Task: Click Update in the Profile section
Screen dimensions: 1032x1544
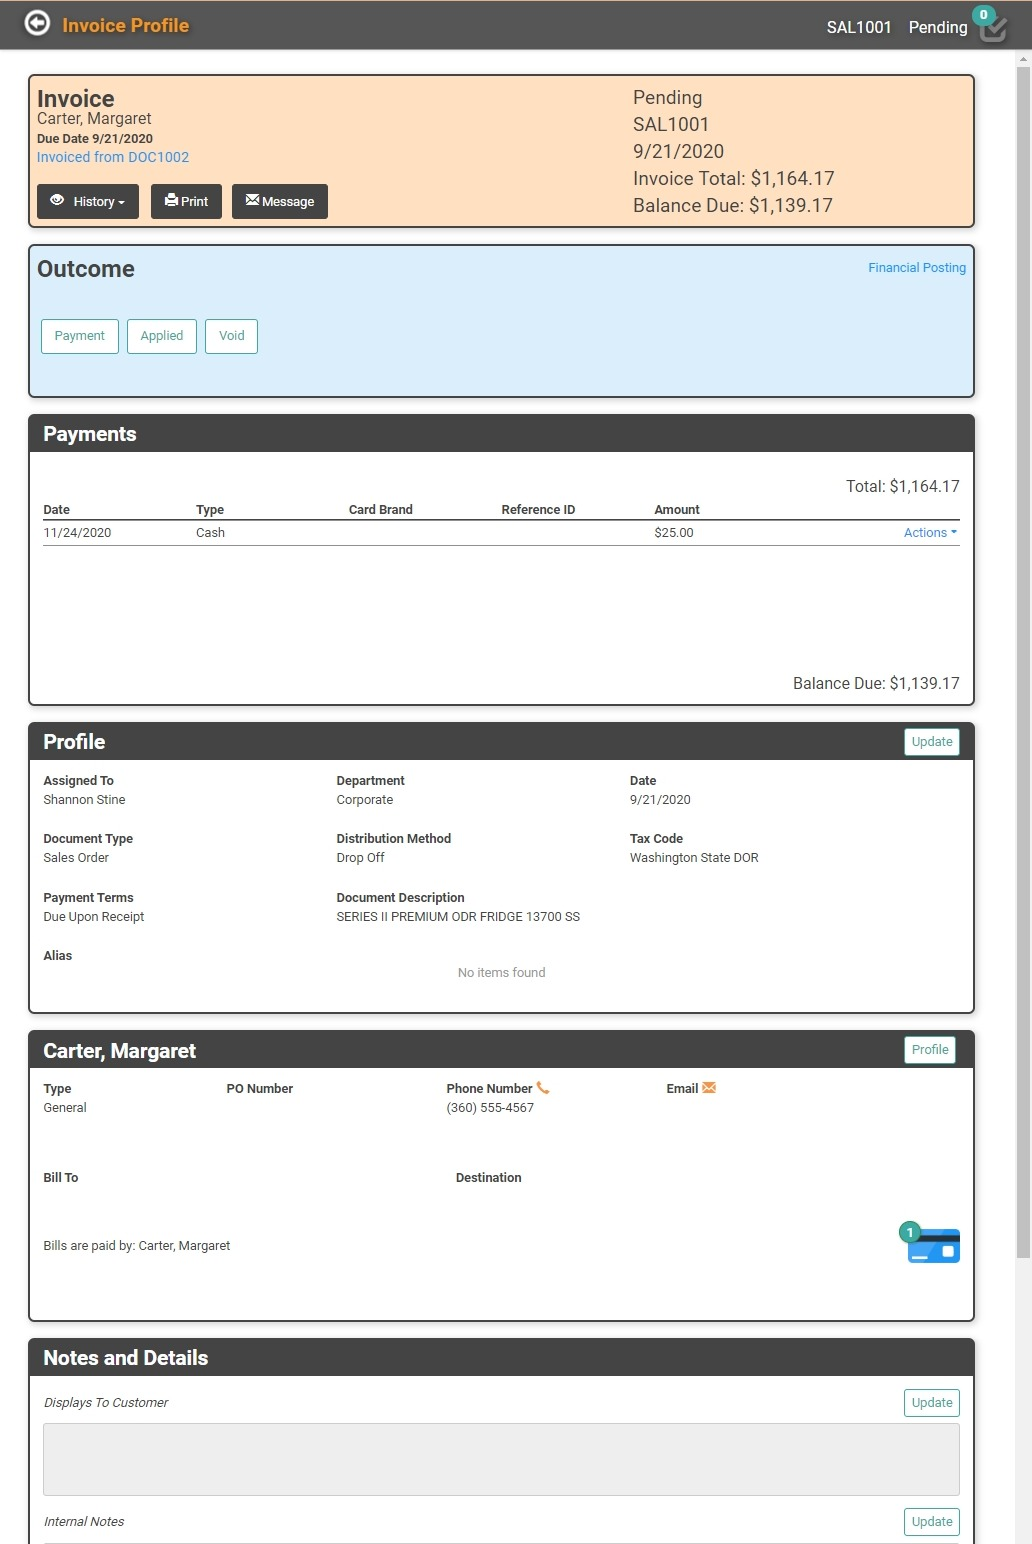Action: click(932, 742)
